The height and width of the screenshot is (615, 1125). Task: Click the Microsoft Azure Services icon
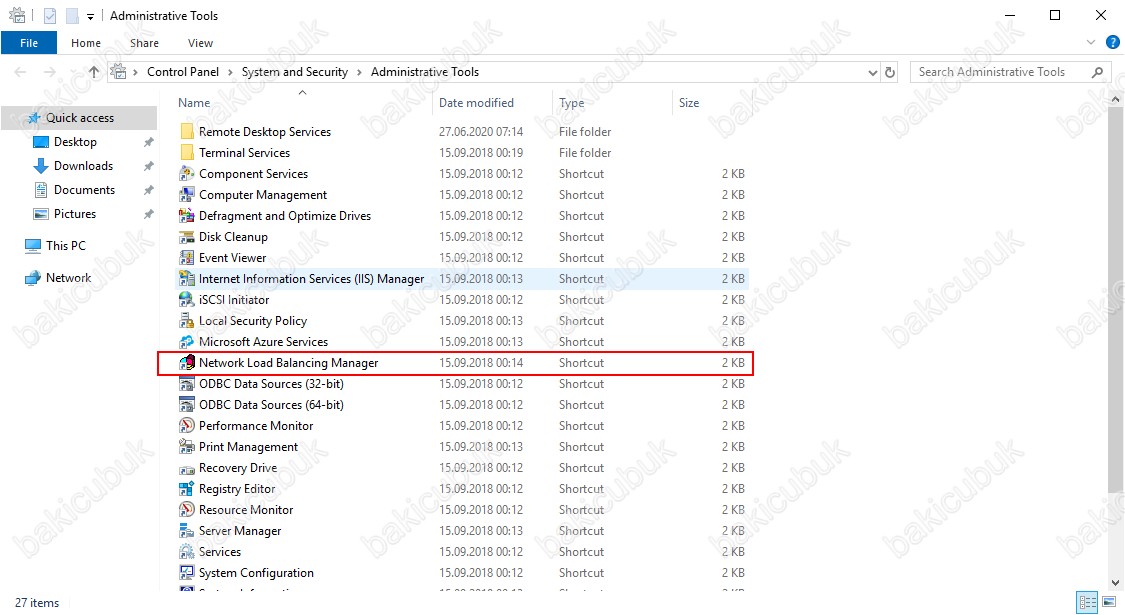click(187, 342)
